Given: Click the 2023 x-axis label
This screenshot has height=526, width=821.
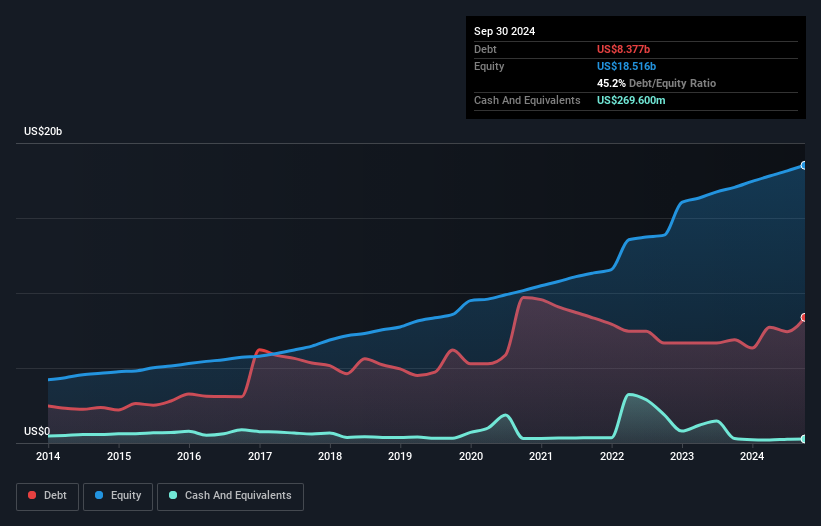Looking at the screenshot, I should 682,456.
